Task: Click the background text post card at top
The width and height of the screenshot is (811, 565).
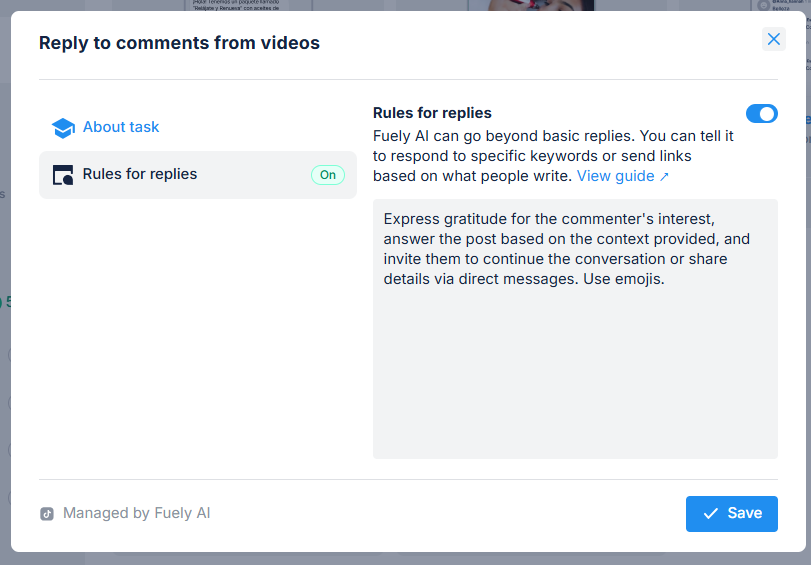Action: click(235, 5)
